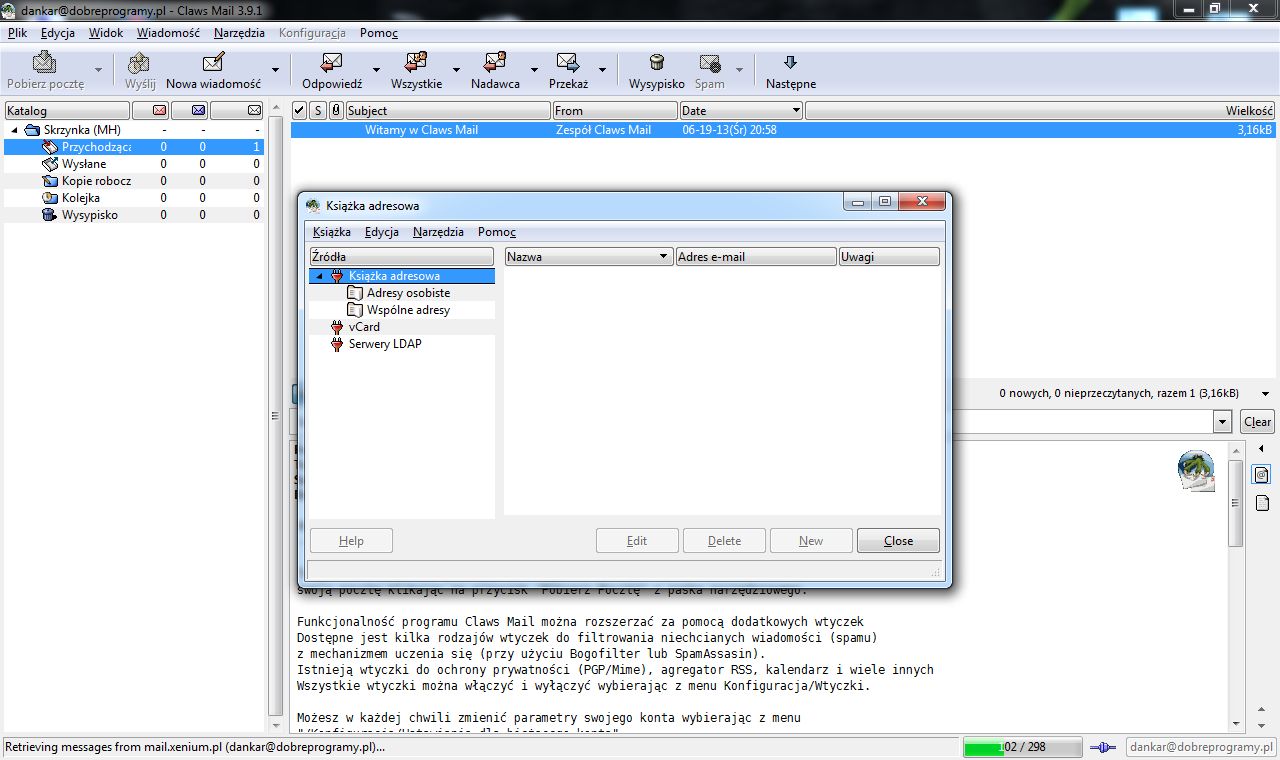
Task: Open the Pomoc menu in address book
Action: coord(497,232)
